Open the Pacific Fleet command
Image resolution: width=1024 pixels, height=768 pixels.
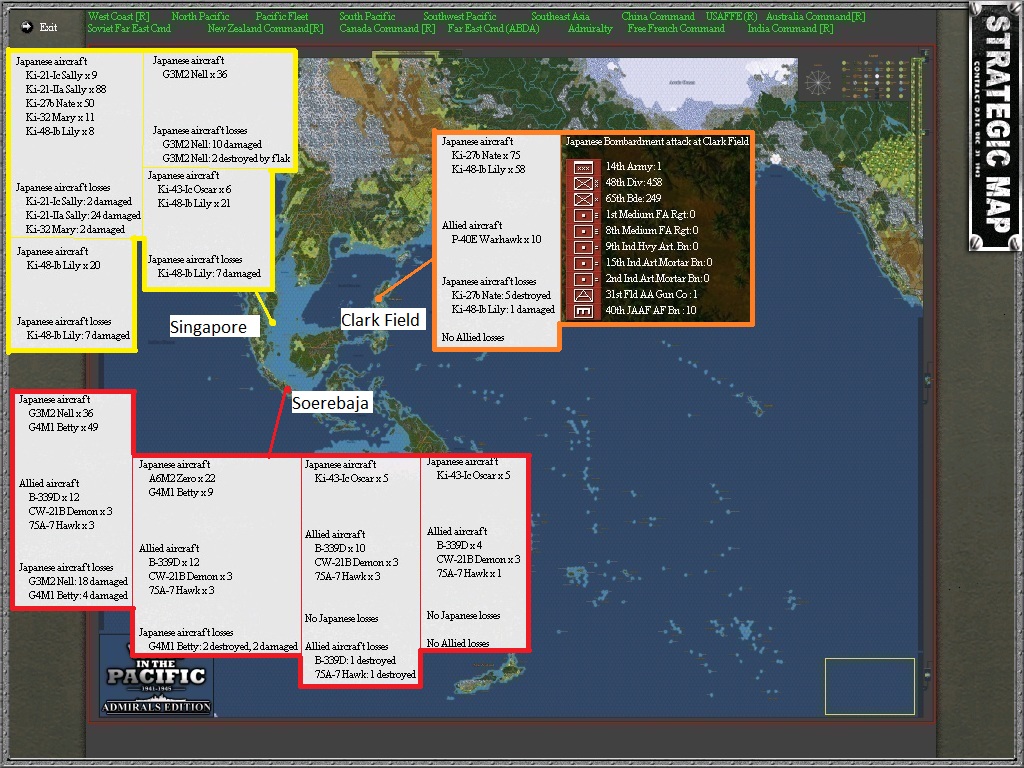pos(281,16)
